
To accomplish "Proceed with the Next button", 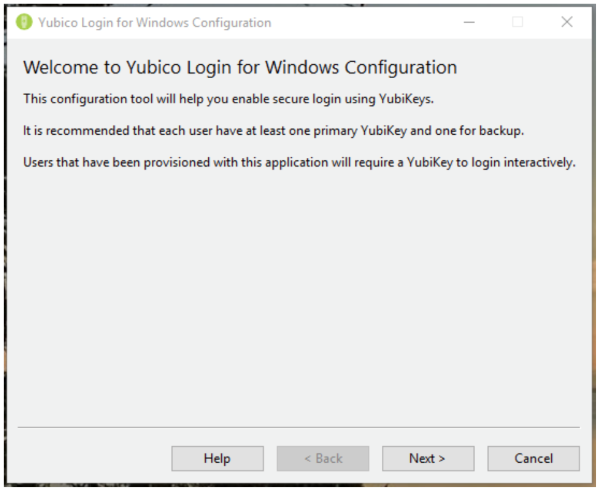I will [428, 458].
